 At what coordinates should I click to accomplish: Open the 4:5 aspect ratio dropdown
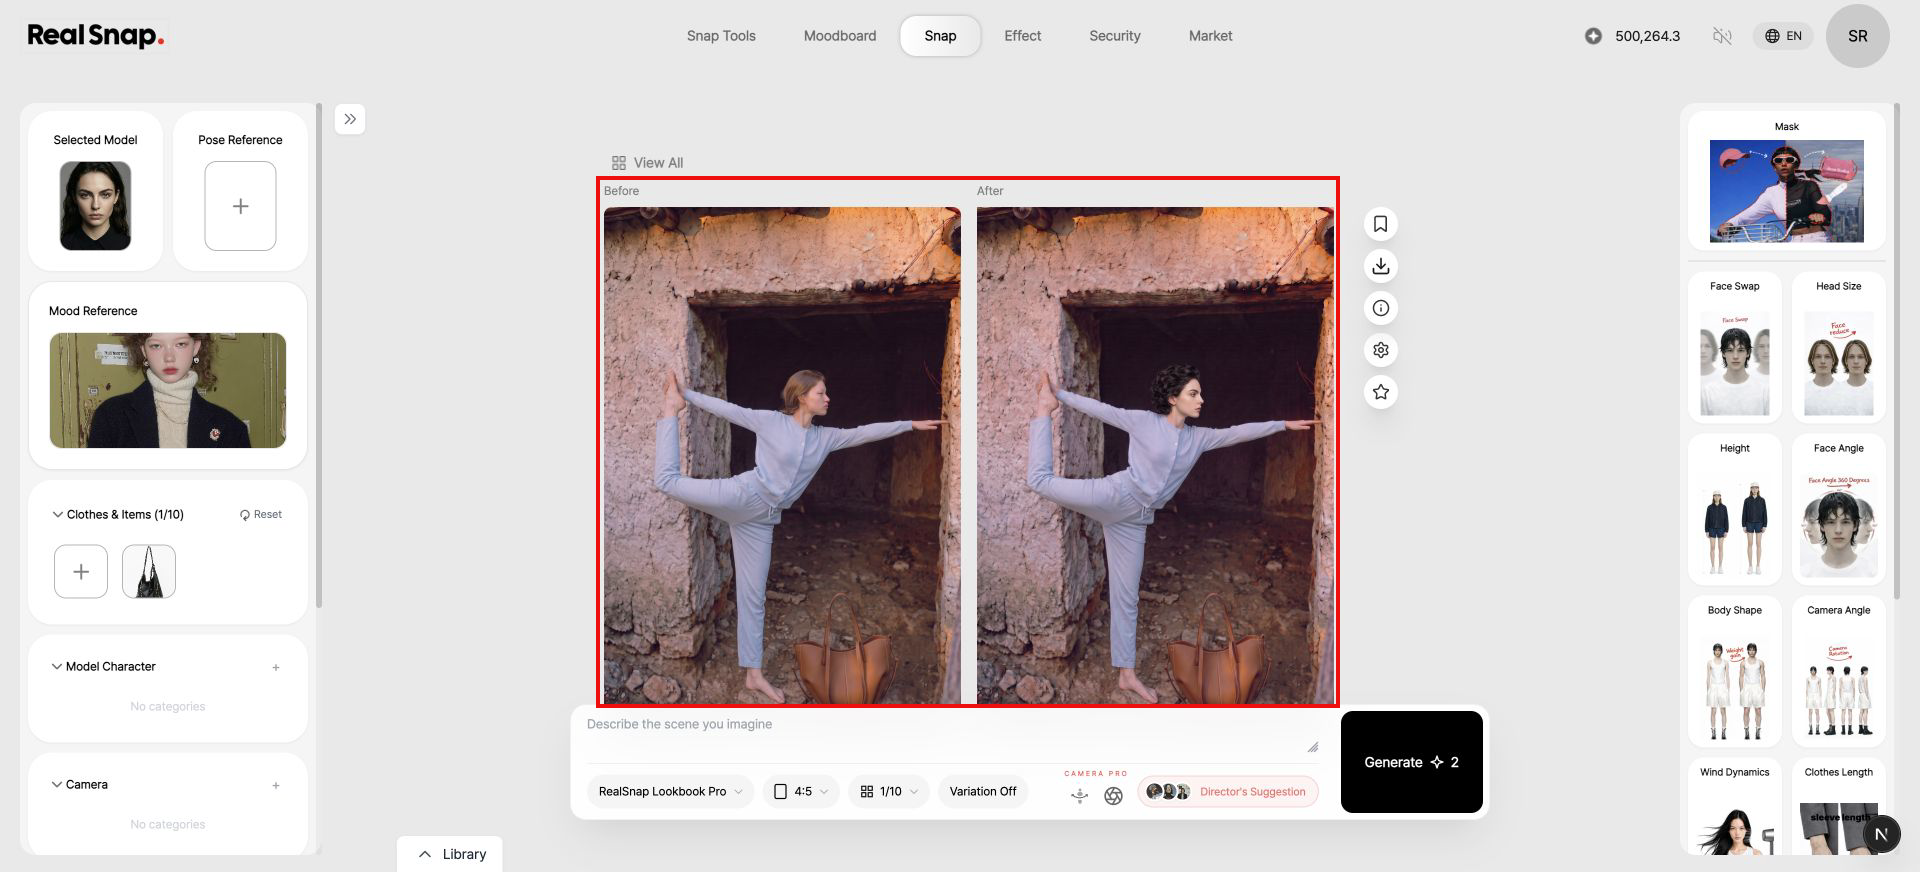(x=801, y=791)
